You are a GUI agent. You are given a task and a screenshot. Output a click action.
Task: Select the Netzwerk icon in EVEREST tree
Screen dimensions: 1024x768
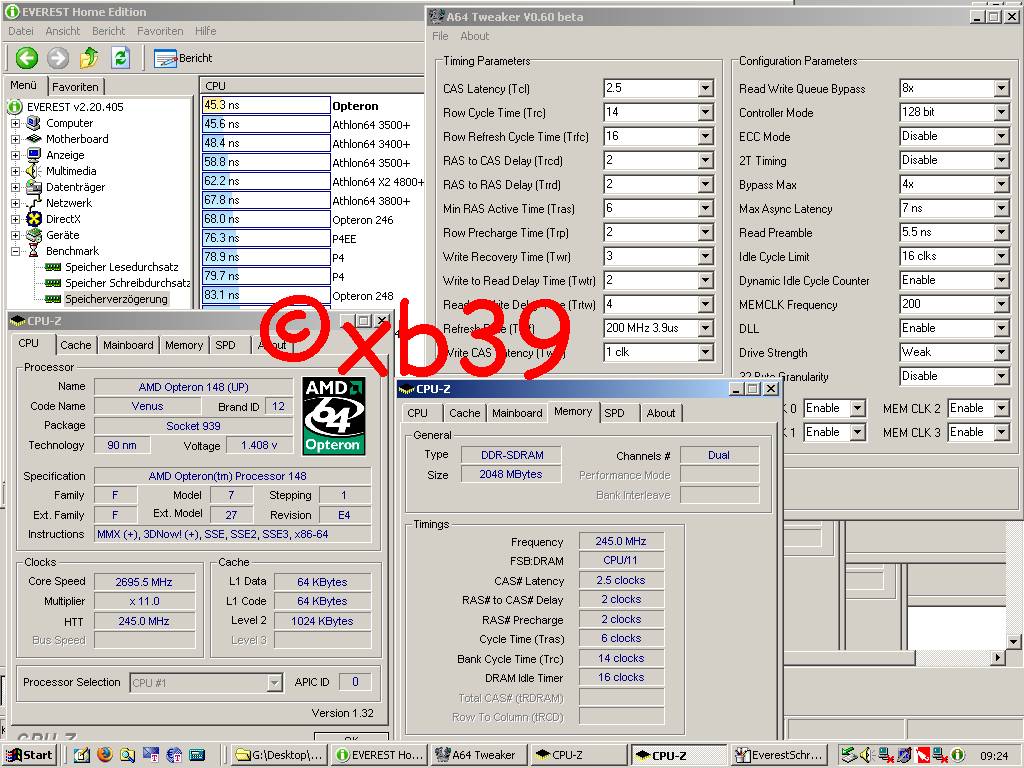coord(33,203)
